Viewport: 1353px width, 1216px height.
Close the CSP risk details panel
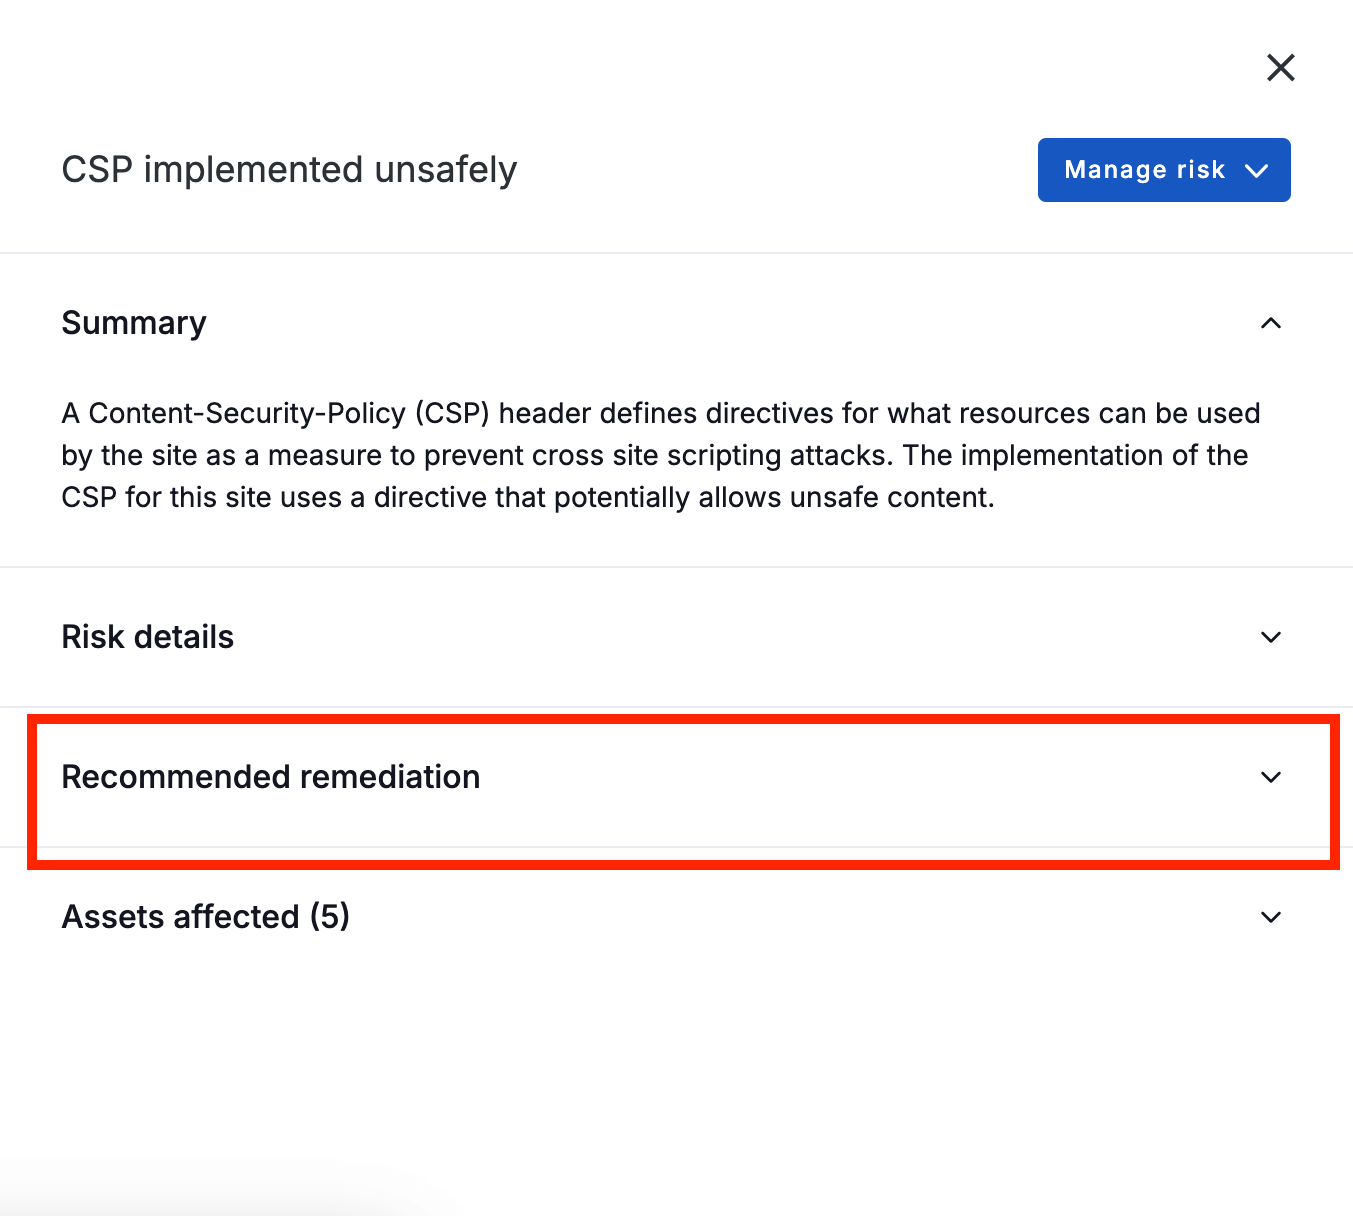click(x=1280, y=68)
